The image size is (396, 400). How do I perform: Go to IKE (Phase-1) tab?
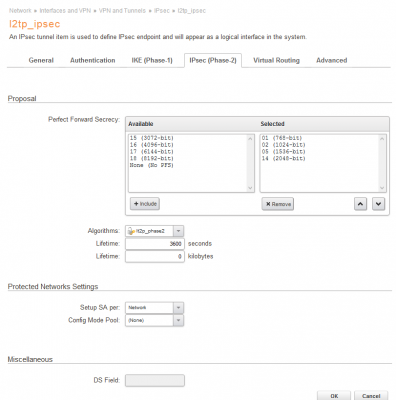(x=152, y=60)
